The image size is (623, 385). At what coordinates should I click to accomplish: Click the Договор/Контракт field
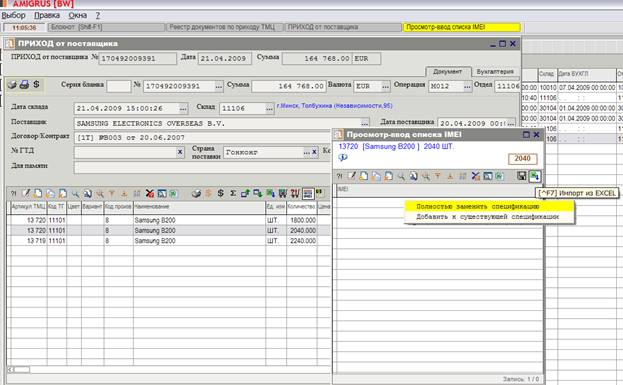(x=202, y=137)
